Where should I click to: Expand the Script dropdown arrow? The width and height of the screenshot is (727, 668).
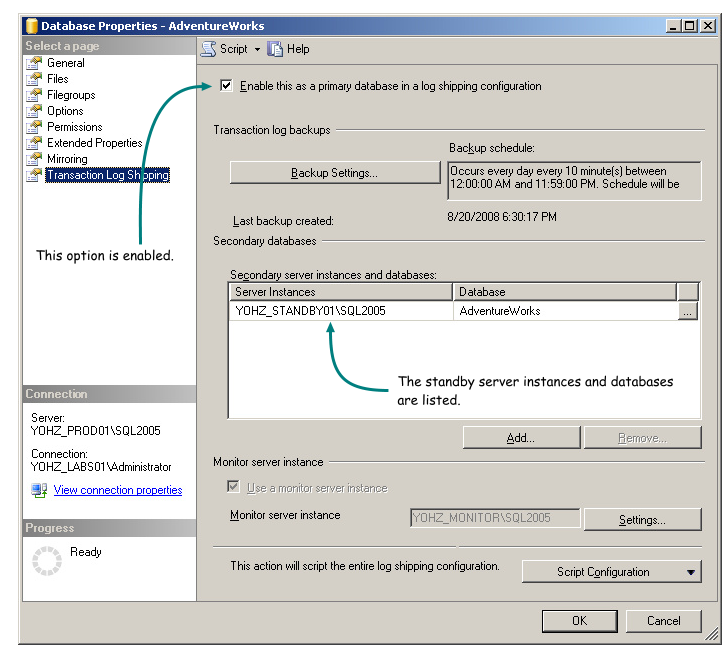[x=257, y=49]
